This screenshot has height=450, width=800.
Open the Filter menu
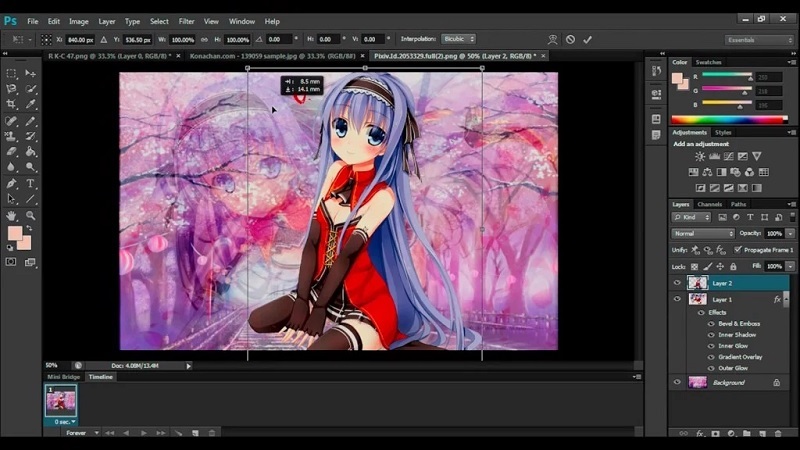click(x=186, y=21)
